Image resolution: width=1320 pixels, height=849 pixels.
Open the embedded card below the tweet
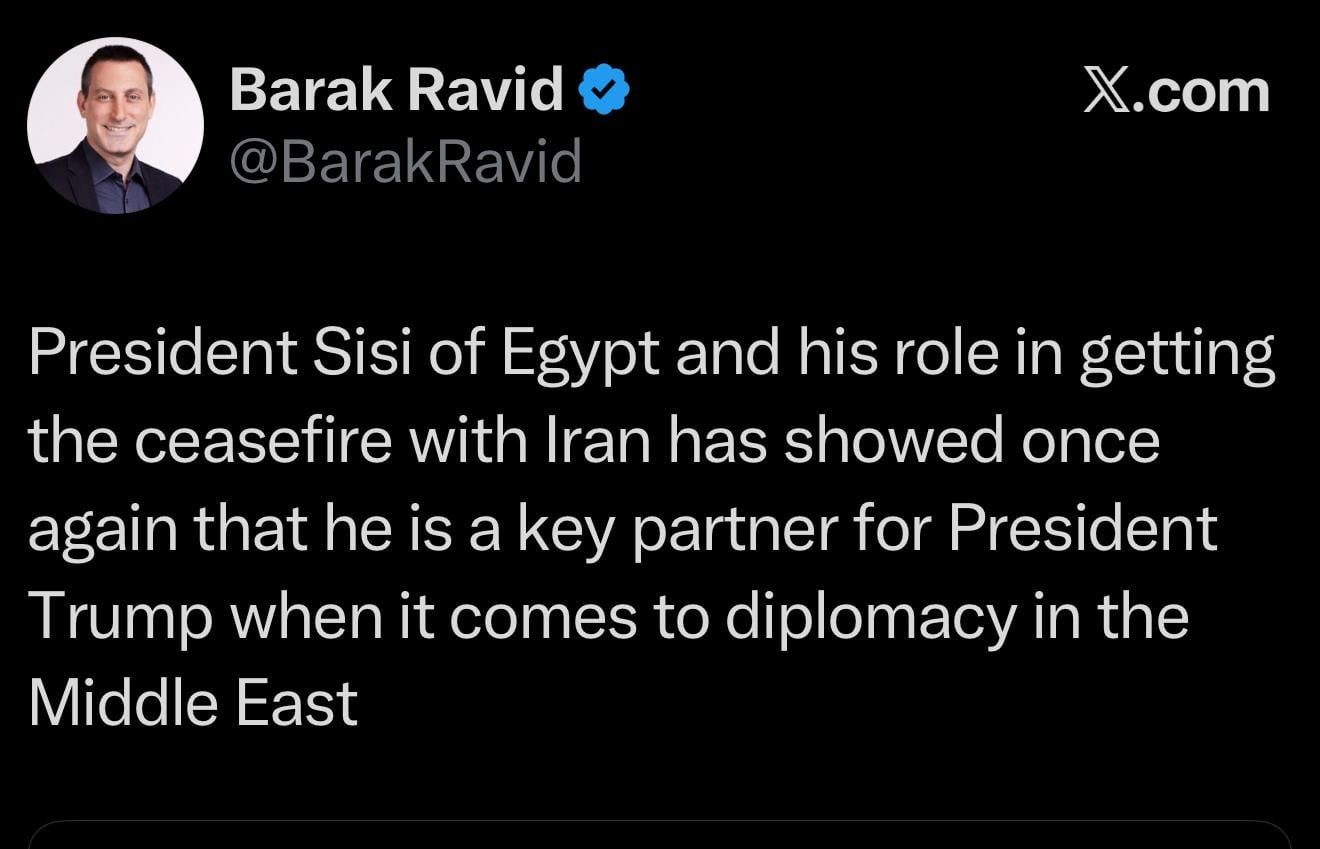pos(660,835)
